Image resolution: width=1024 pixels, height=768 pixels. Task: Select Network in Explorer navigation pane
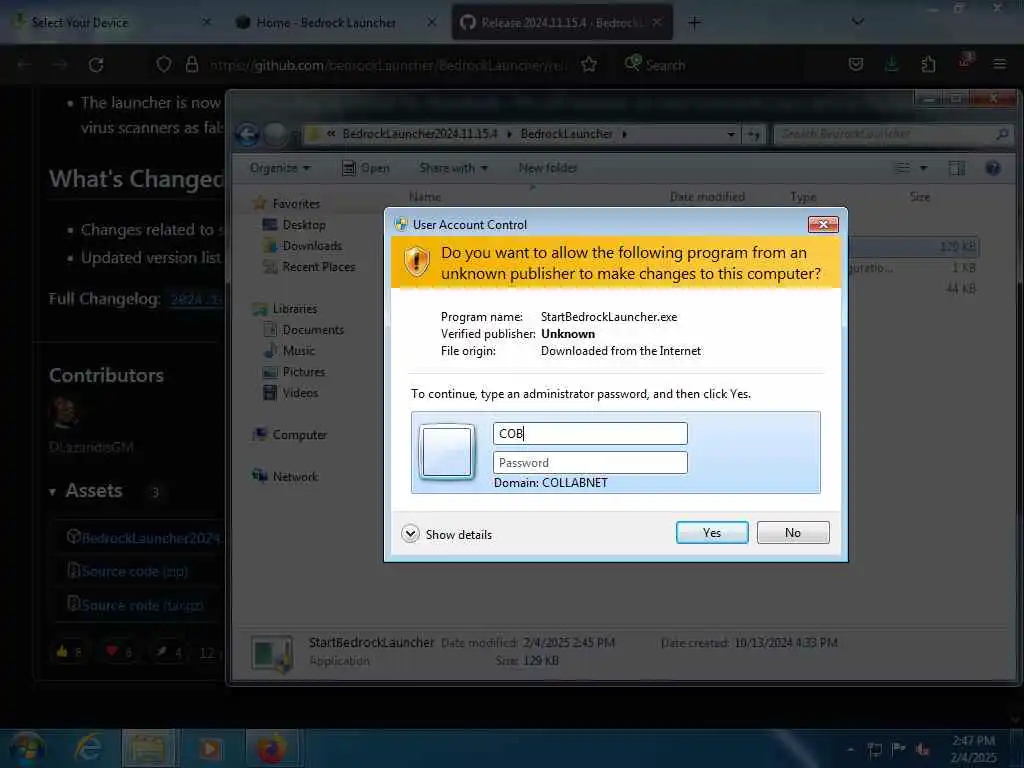[x=295, y=477]
